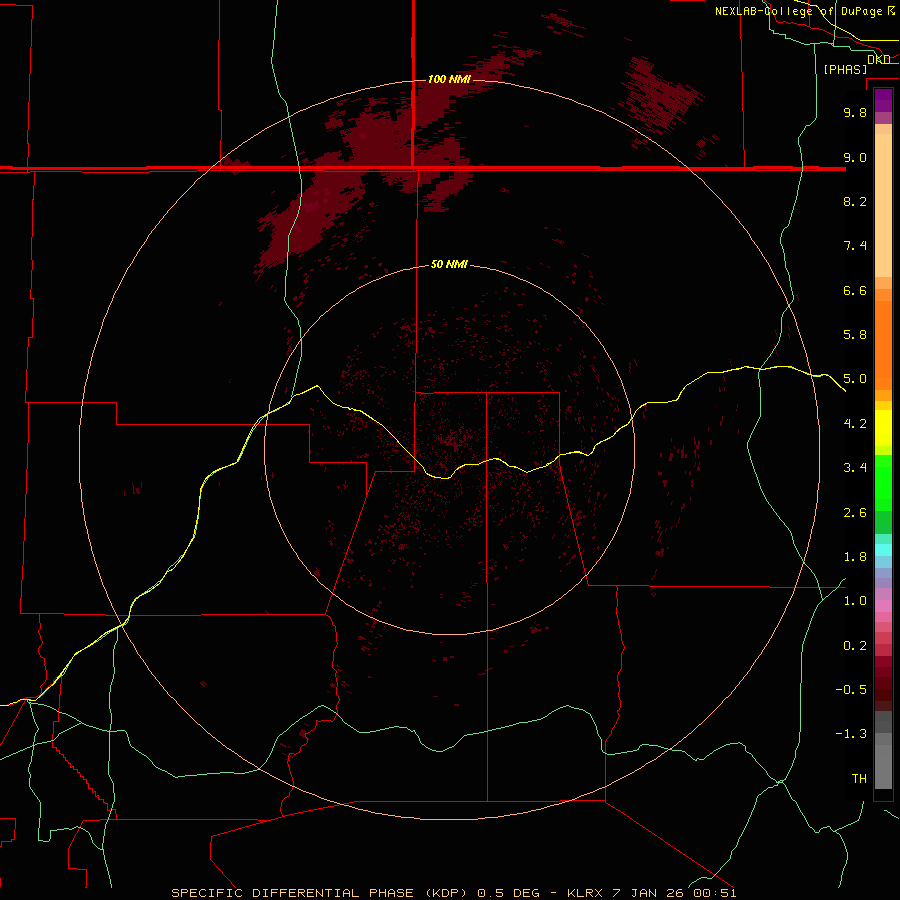Click the '7 JAN 26 00:51' timestamp
Screen dimensions: 900x900
[676, 893]
